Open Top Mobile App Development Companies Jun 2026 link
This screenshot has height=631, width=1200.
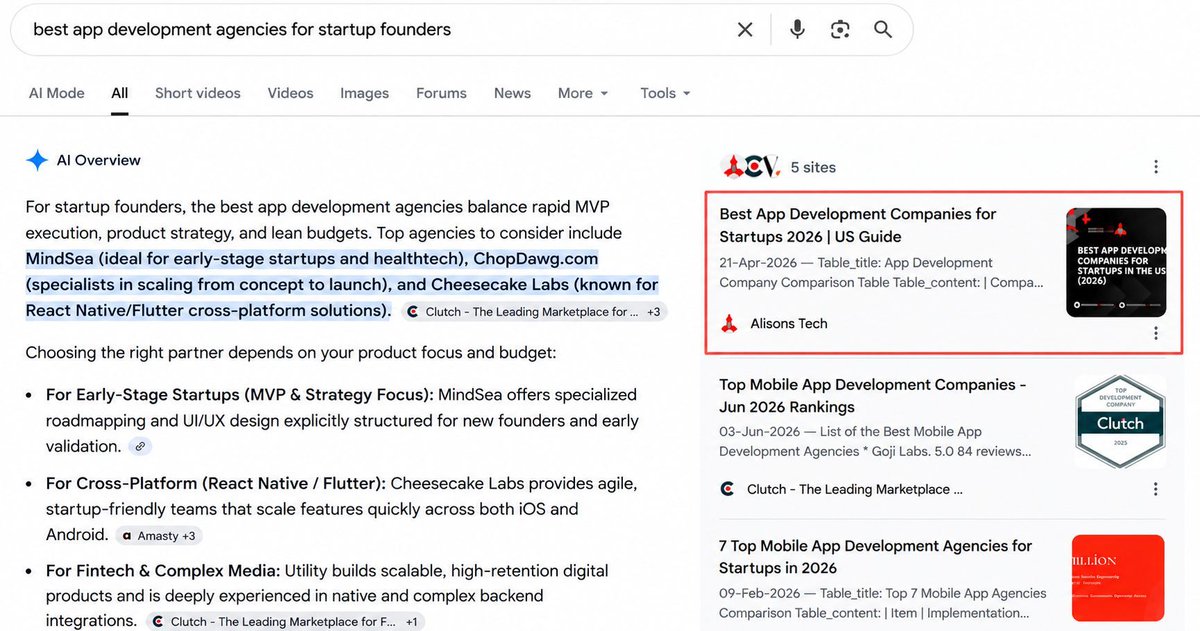[x=873, y=396]
